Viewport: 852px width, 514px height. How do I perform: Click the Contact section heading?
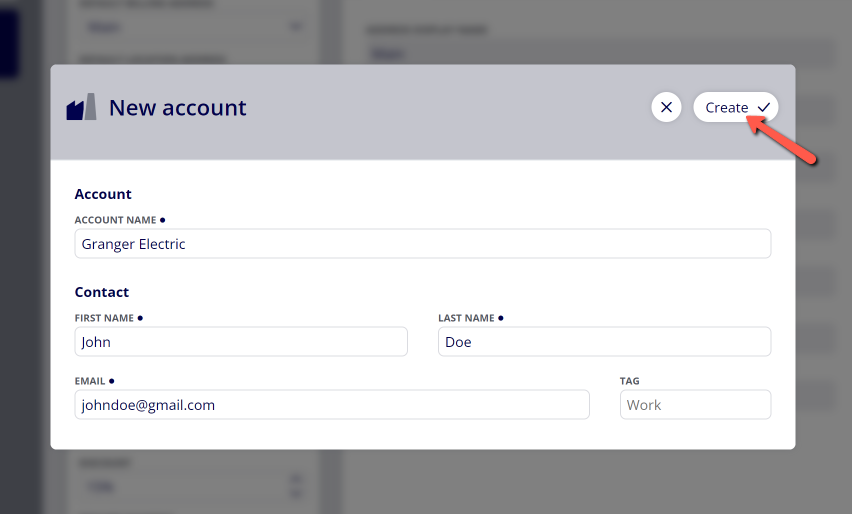tap(102, 292)
